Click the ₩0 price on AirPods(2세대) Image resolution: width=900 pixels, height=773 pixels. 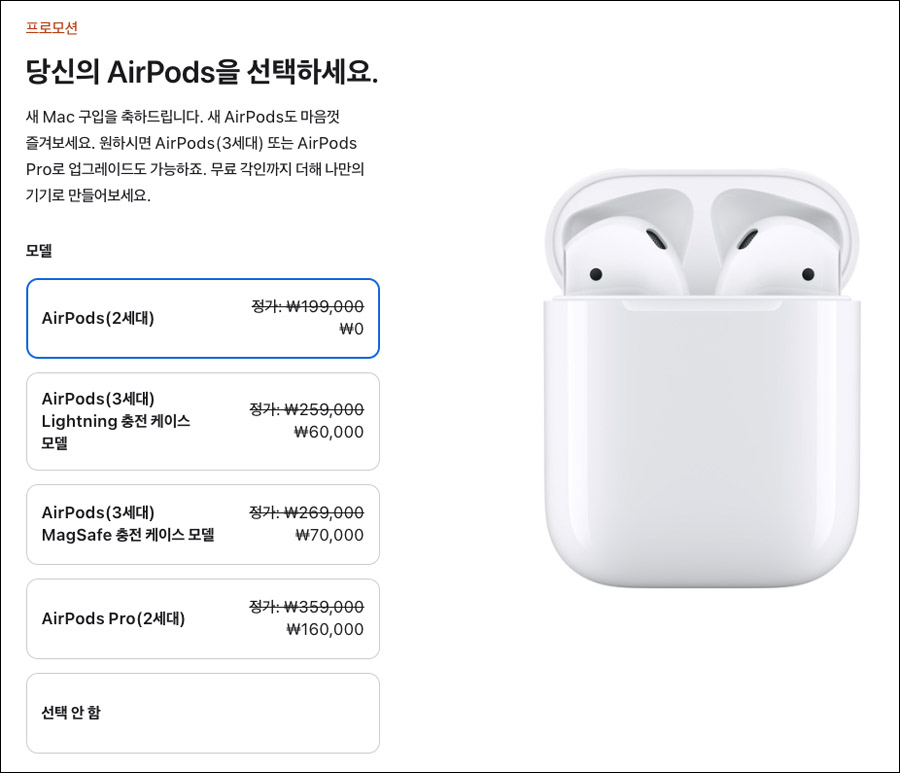[351, 329]
